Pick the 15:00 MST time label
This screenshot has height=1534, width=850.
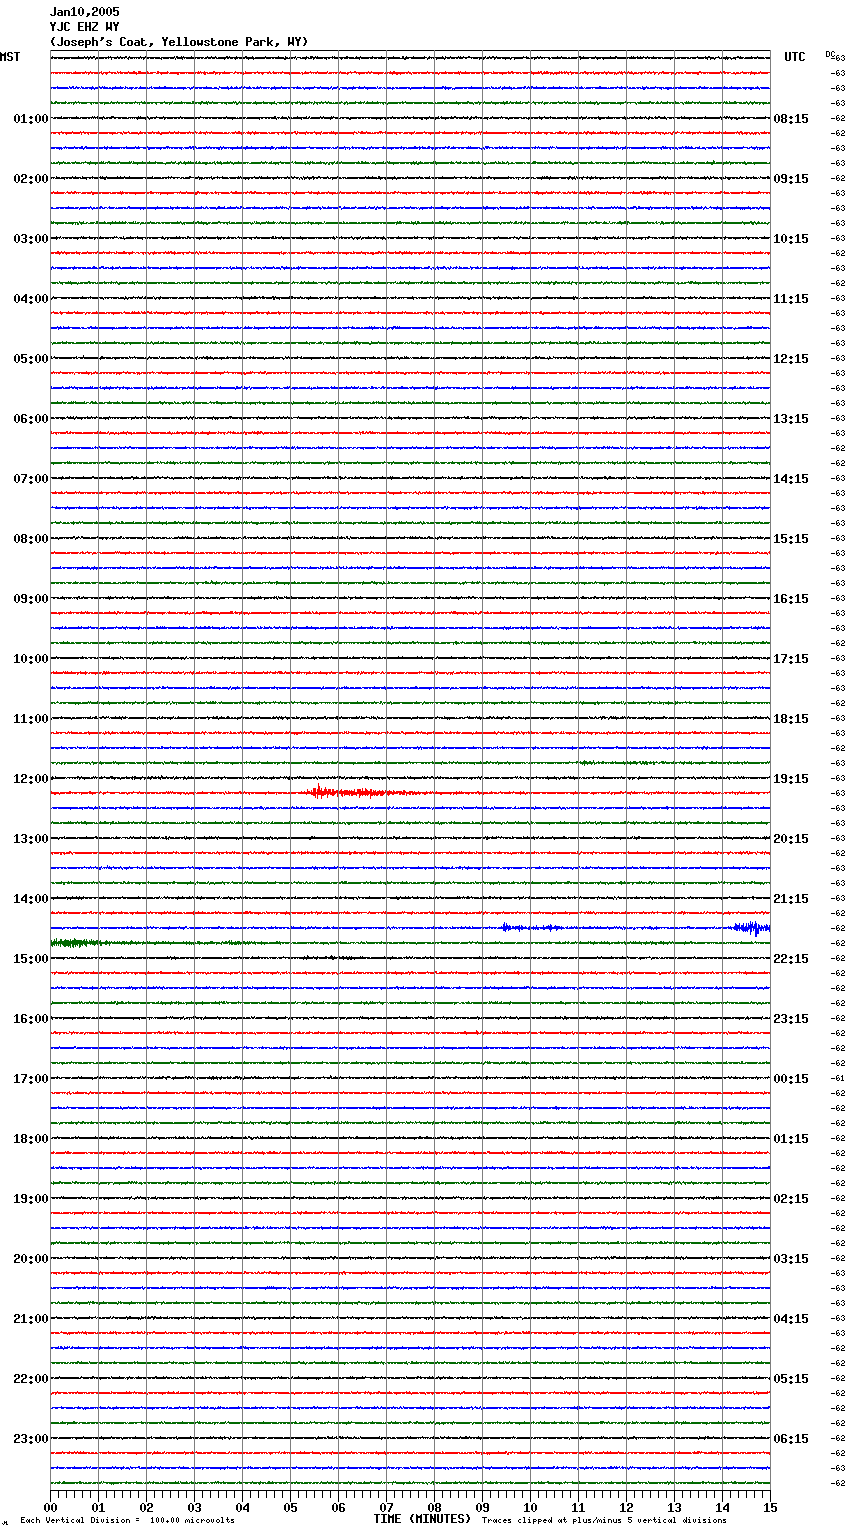pyautogui.click(x=31, y=959)
